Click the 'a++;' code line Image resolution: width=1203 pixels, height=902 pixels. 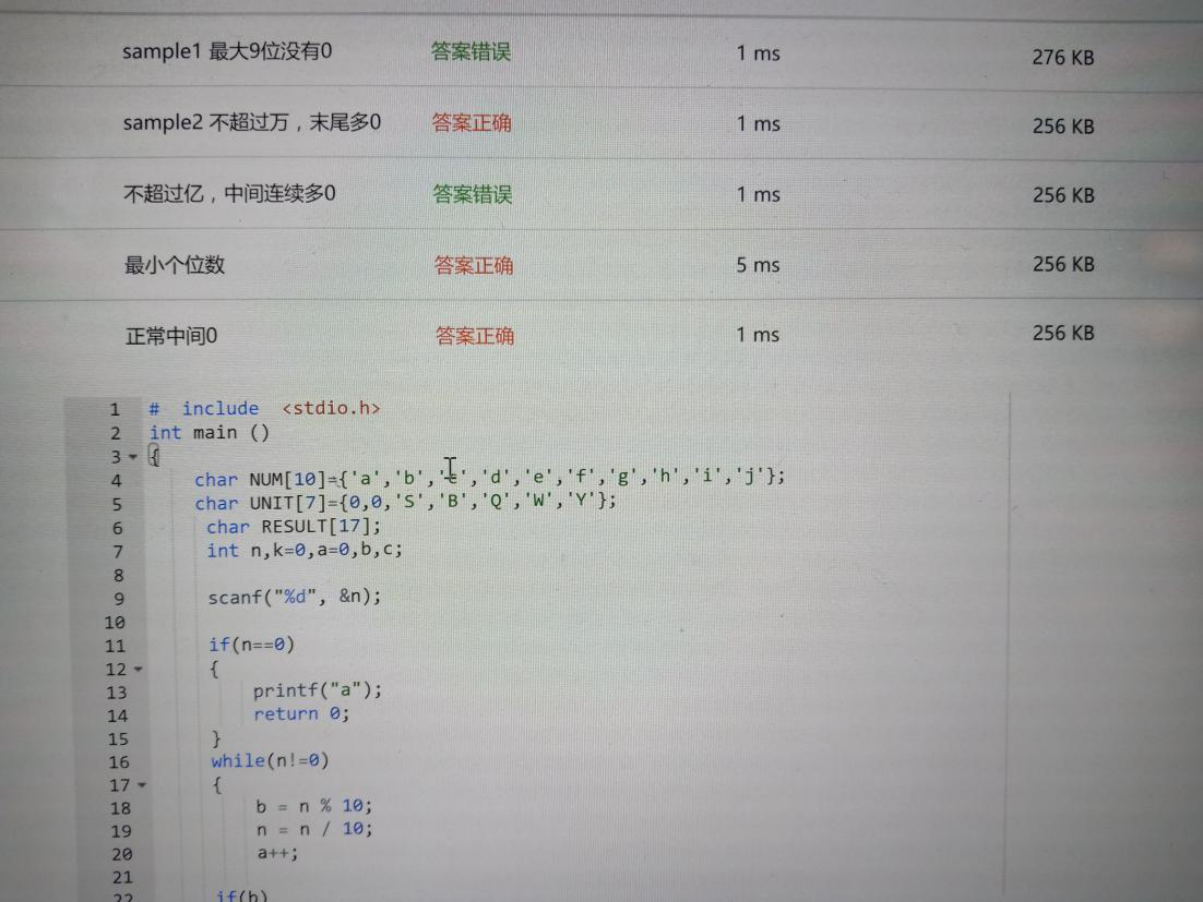click(278, 853)
